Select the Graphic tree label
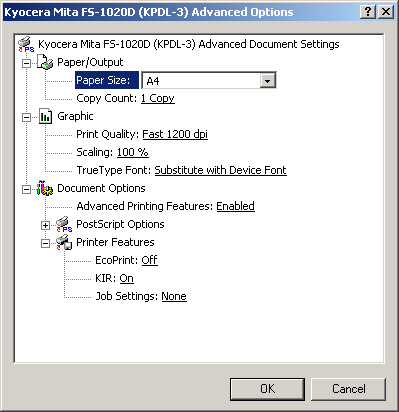 (x=75, y=116)
